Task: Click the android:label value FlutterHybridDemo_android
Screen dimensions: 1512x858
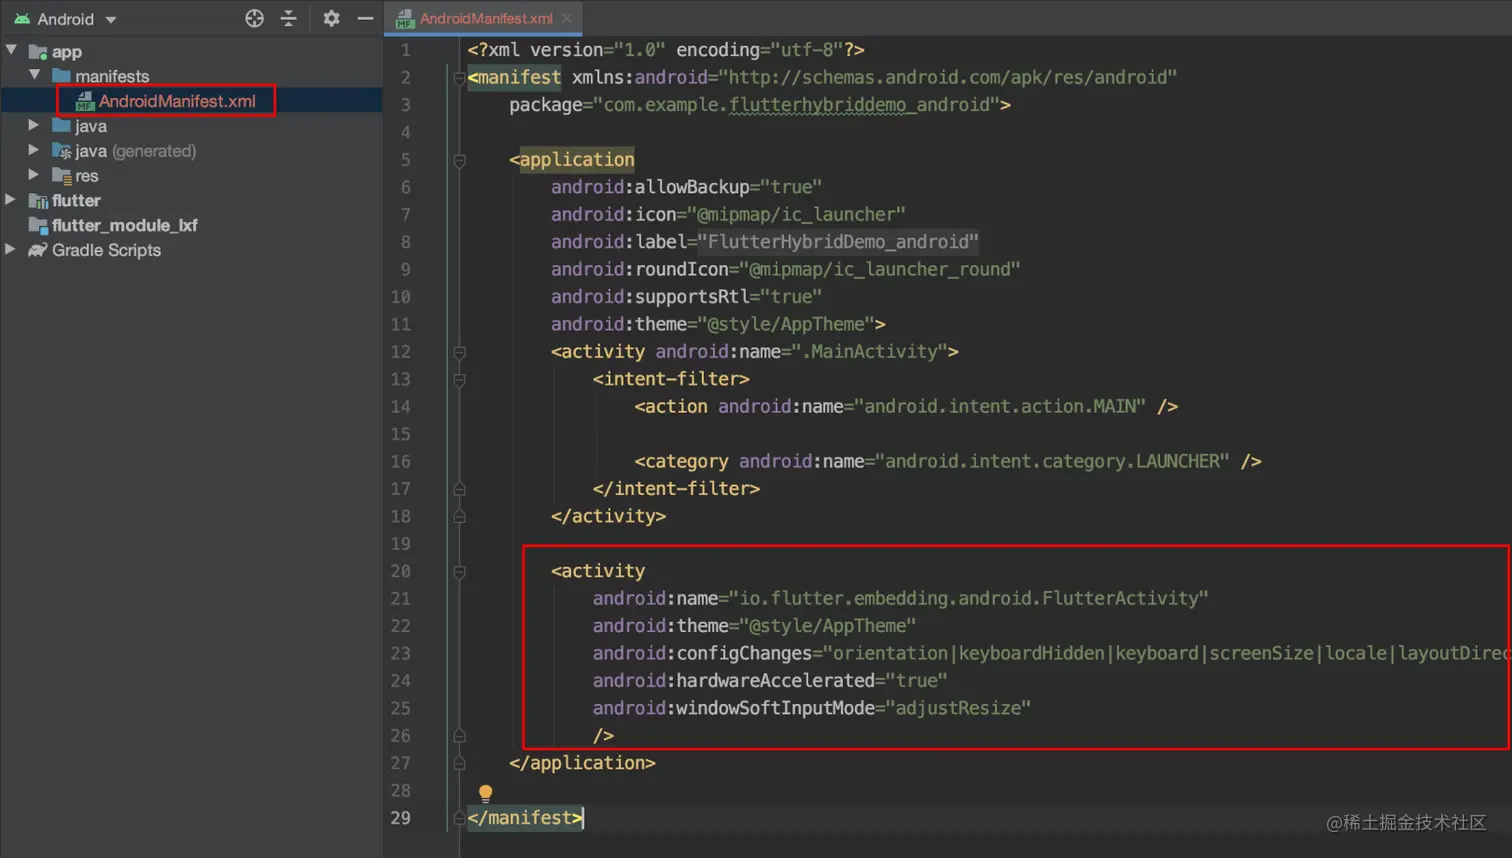Action: click(x=838, y=242)
